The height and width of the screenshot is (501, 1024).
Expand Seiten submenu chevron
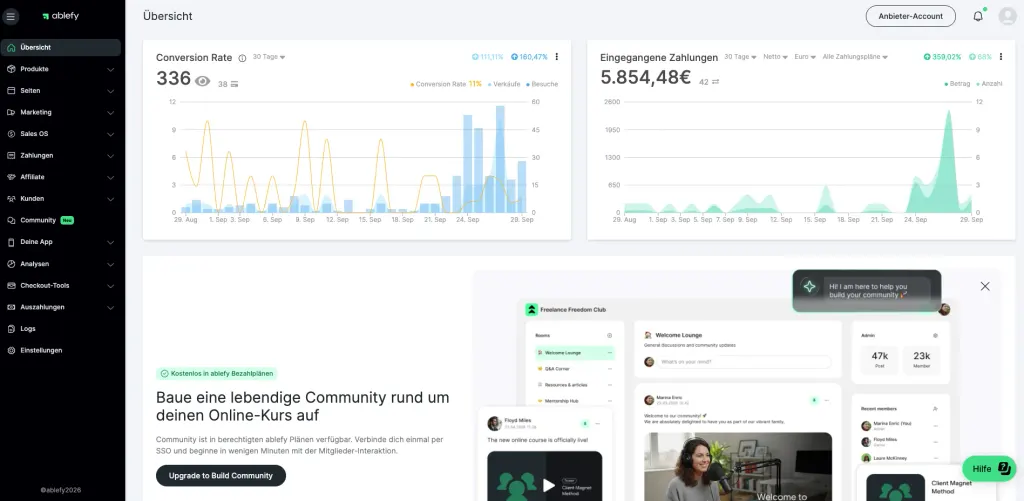click(110, 91)
